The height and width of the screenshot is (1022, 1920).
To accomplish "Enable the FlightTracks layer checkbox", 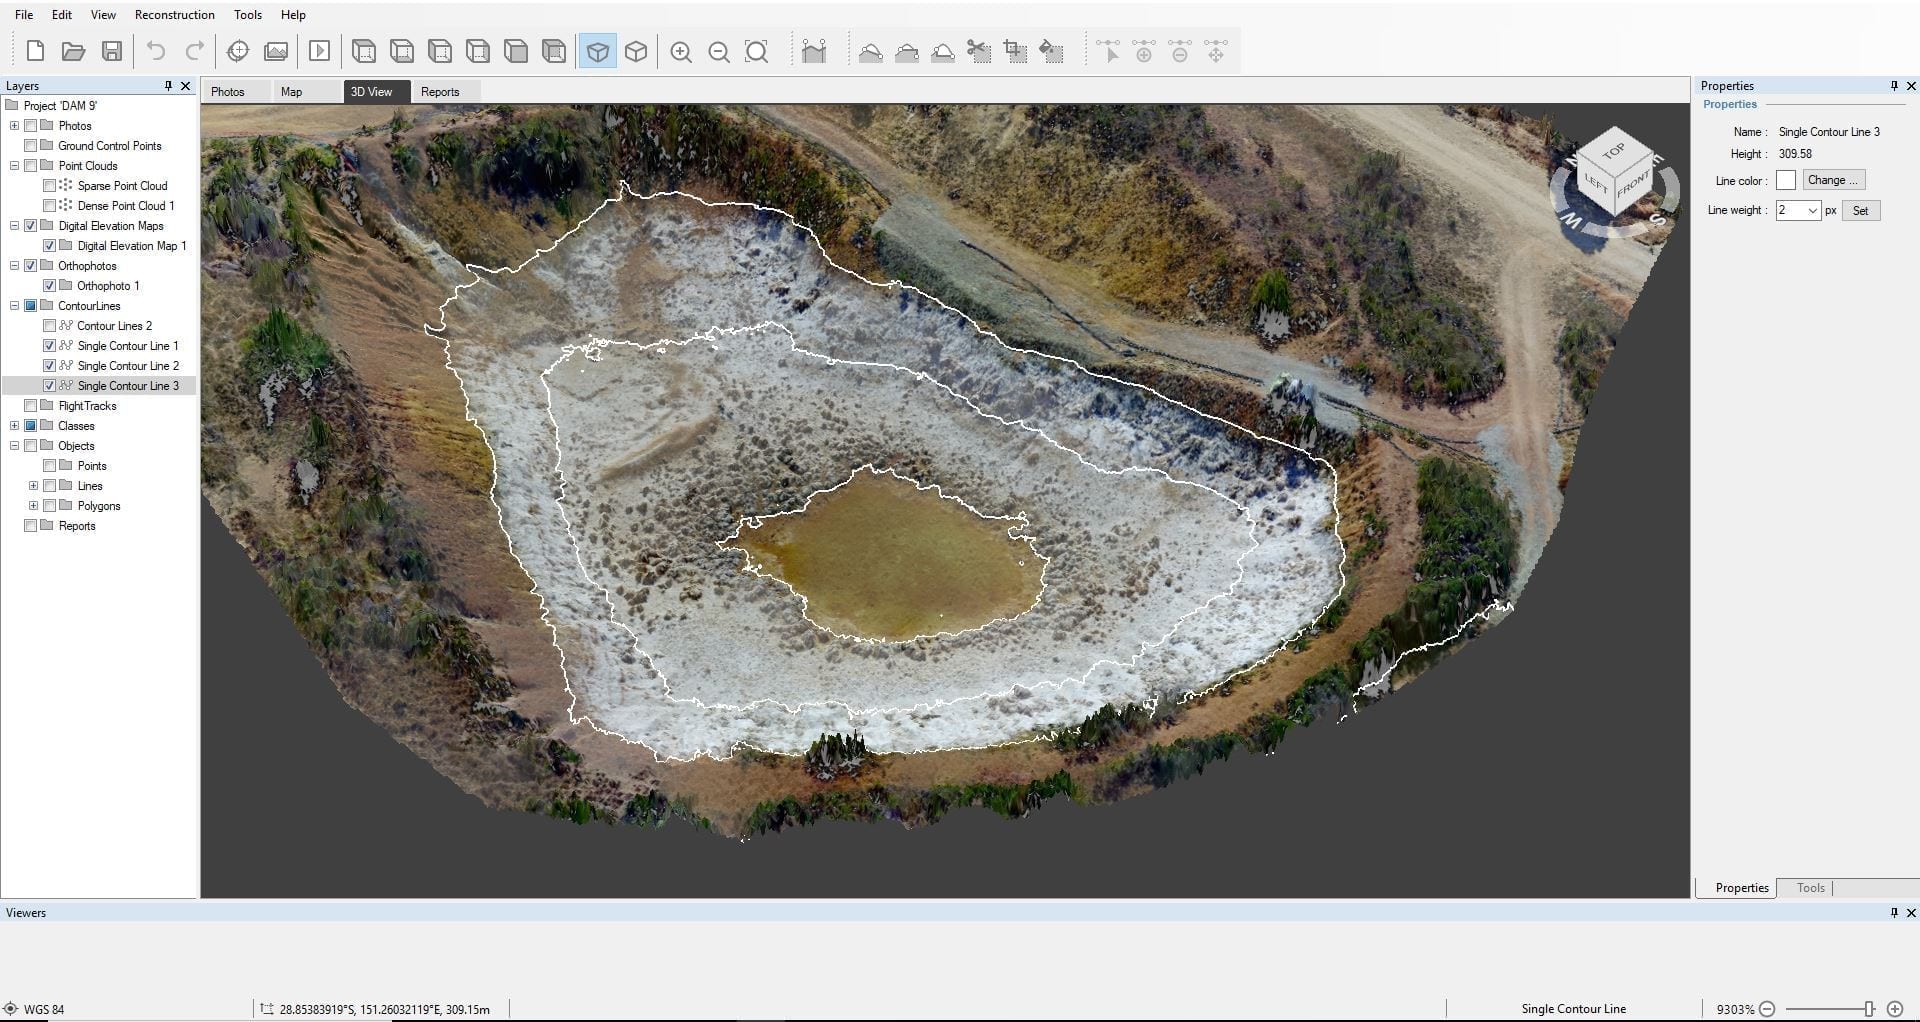I will tap(30, 406).
